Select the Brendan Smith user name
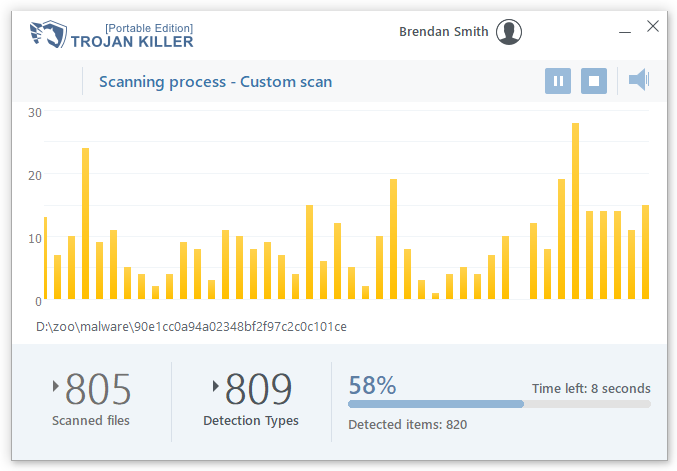 (x=443, y=32)
